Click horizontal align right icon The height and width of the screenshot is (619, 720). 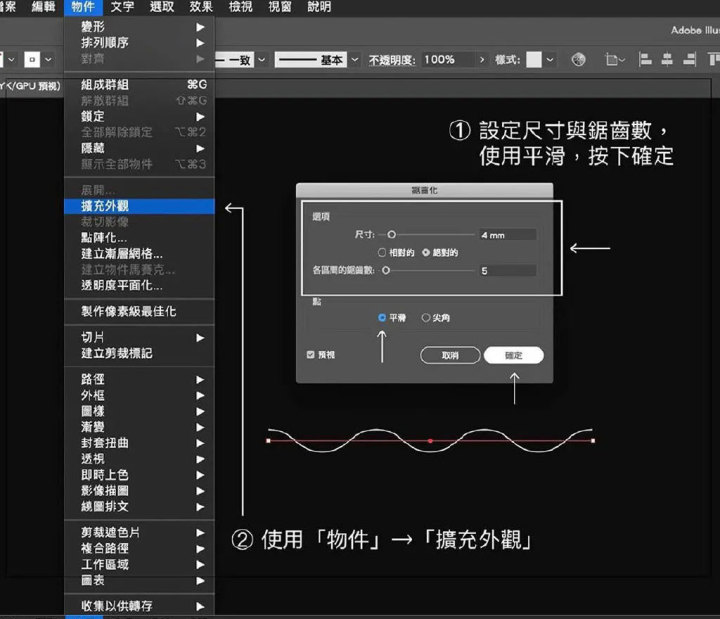pos(689,59)
